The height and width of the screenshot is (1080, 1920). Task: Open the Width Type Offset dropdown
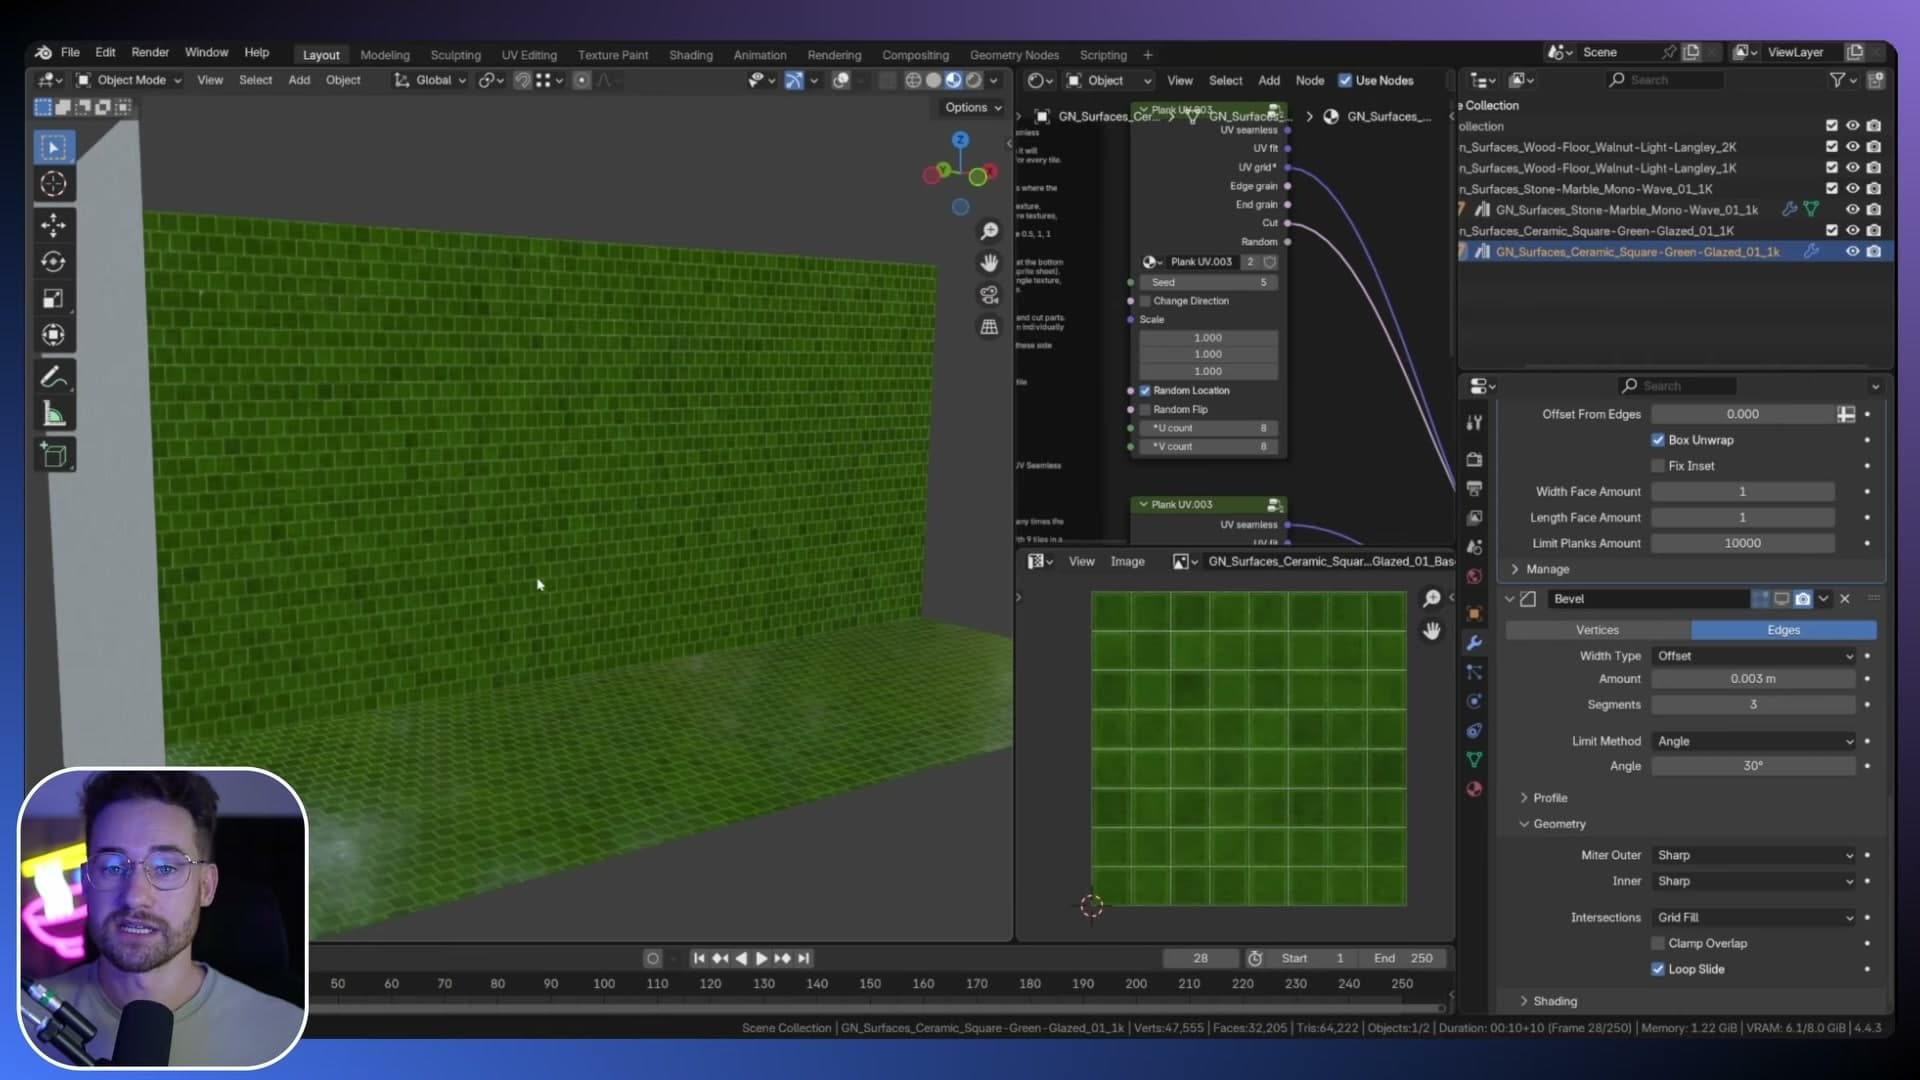[1754, 656]
